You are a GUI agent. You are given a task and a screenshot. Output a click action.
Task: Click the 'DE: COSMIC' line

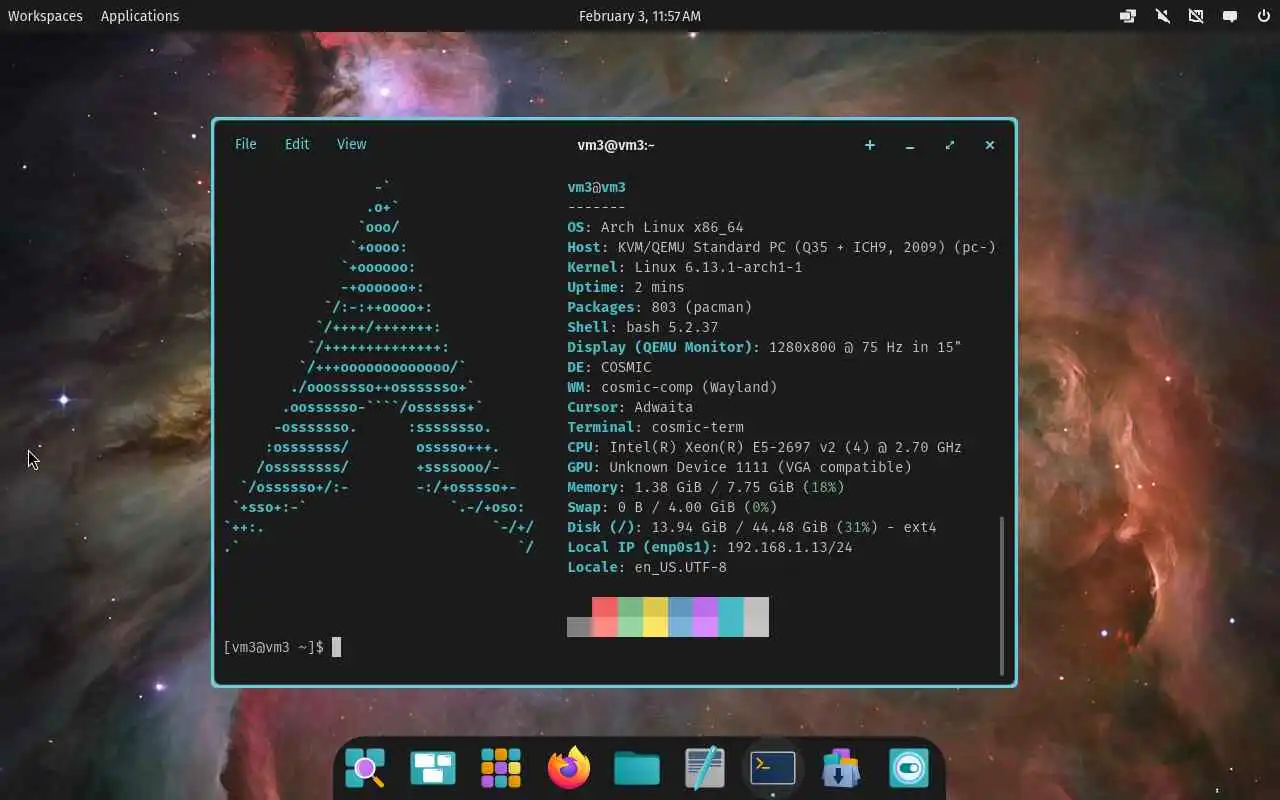(x=609, y=367)
